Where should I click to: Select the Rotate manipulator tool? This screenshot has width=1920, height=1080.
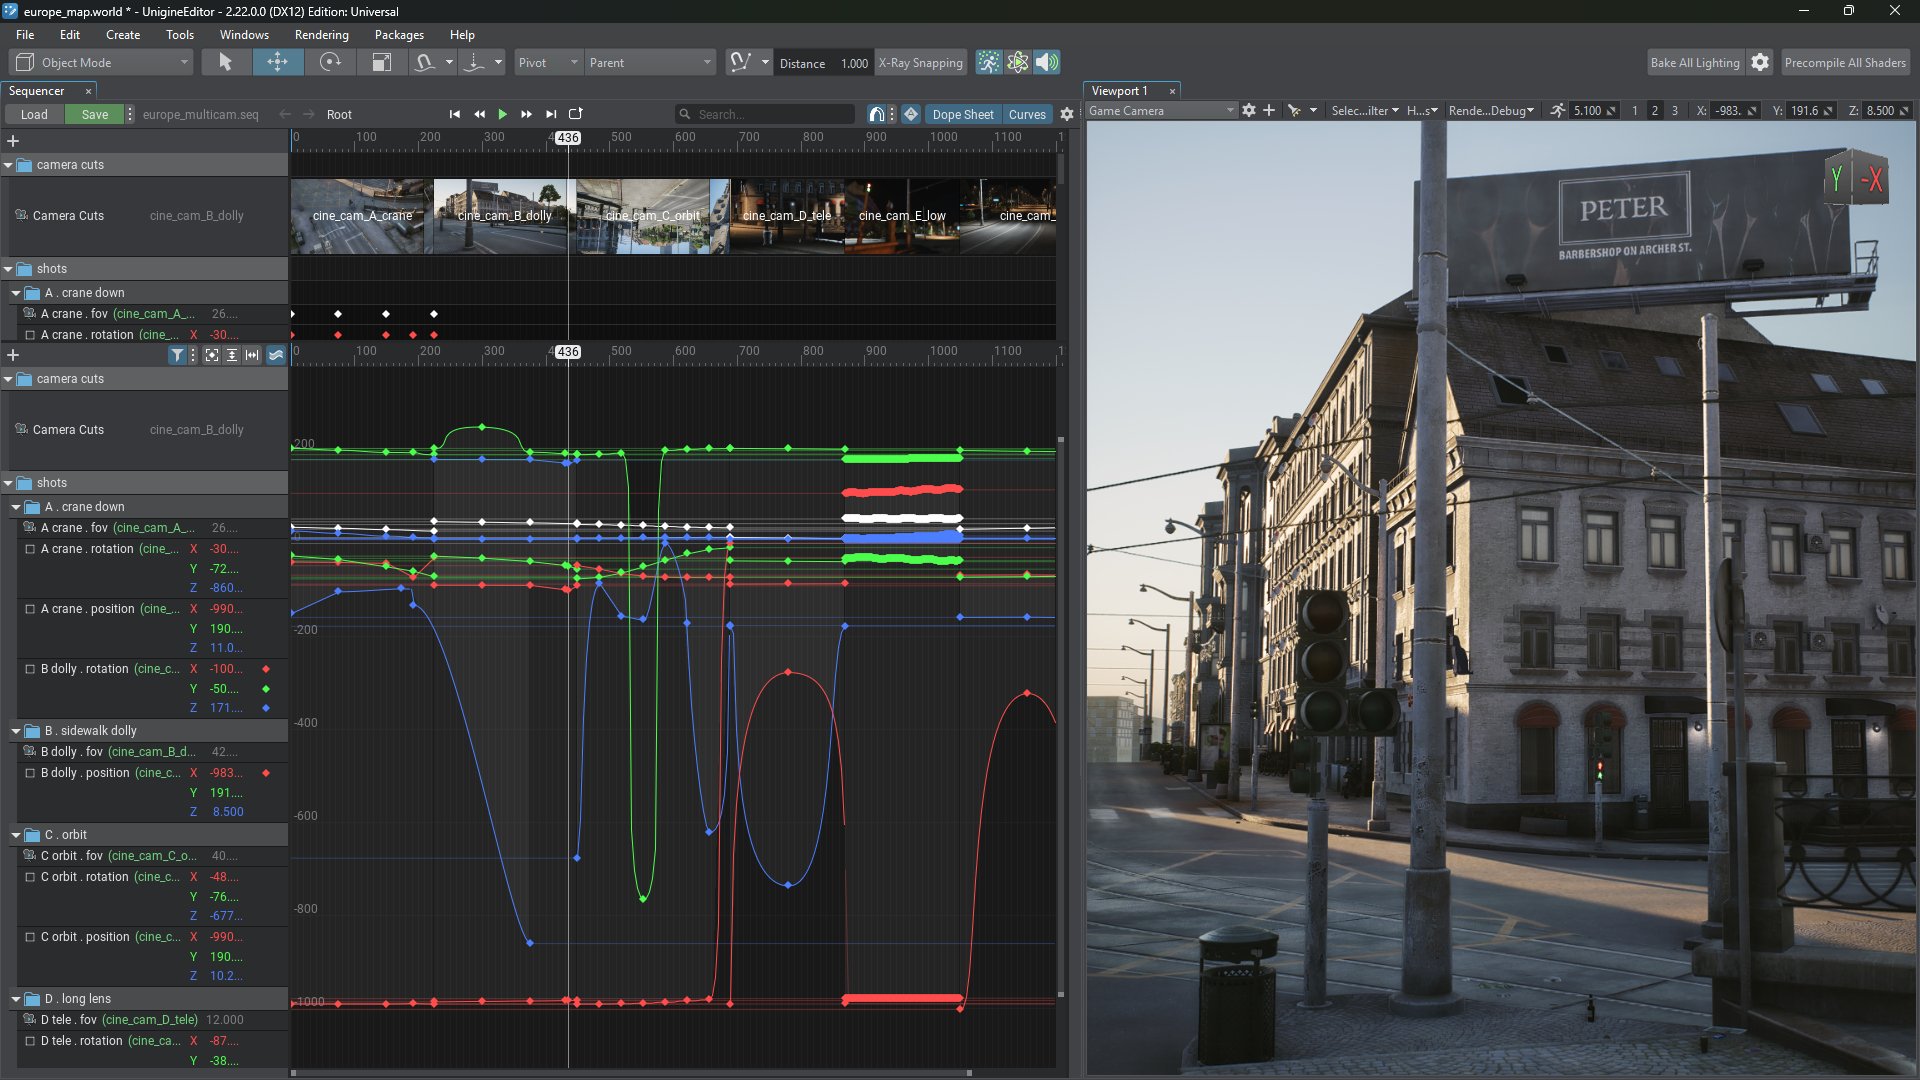pyautogui.click(x=329, y=62)
